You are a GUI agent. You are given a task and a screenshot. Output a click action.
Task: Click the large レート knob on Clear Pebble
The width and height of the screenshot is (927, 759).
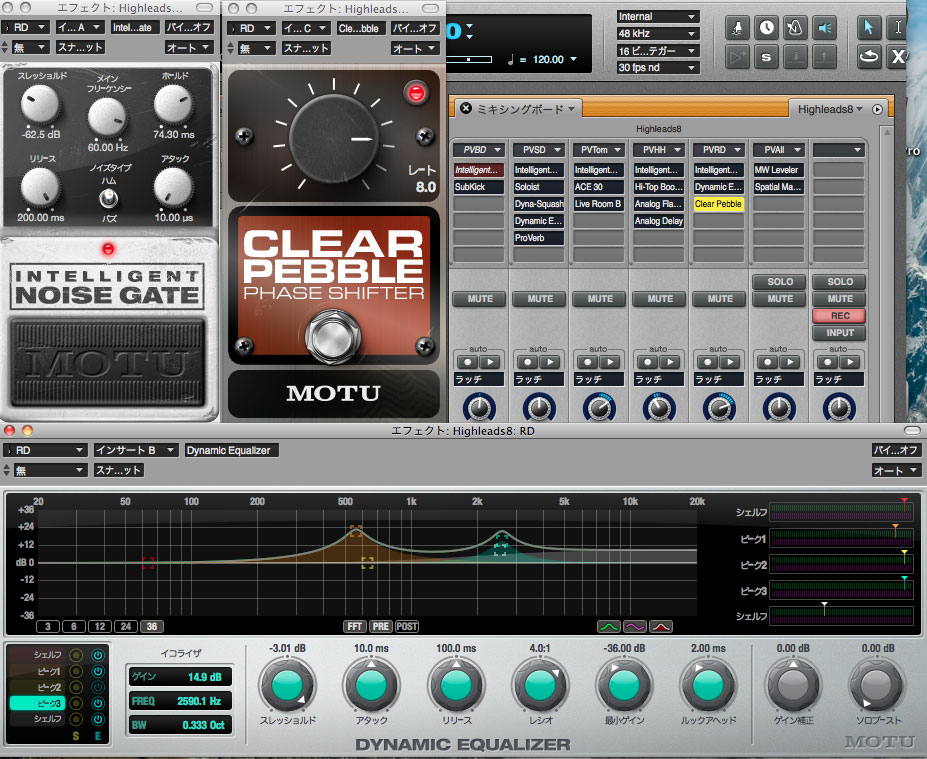(333, 138)
